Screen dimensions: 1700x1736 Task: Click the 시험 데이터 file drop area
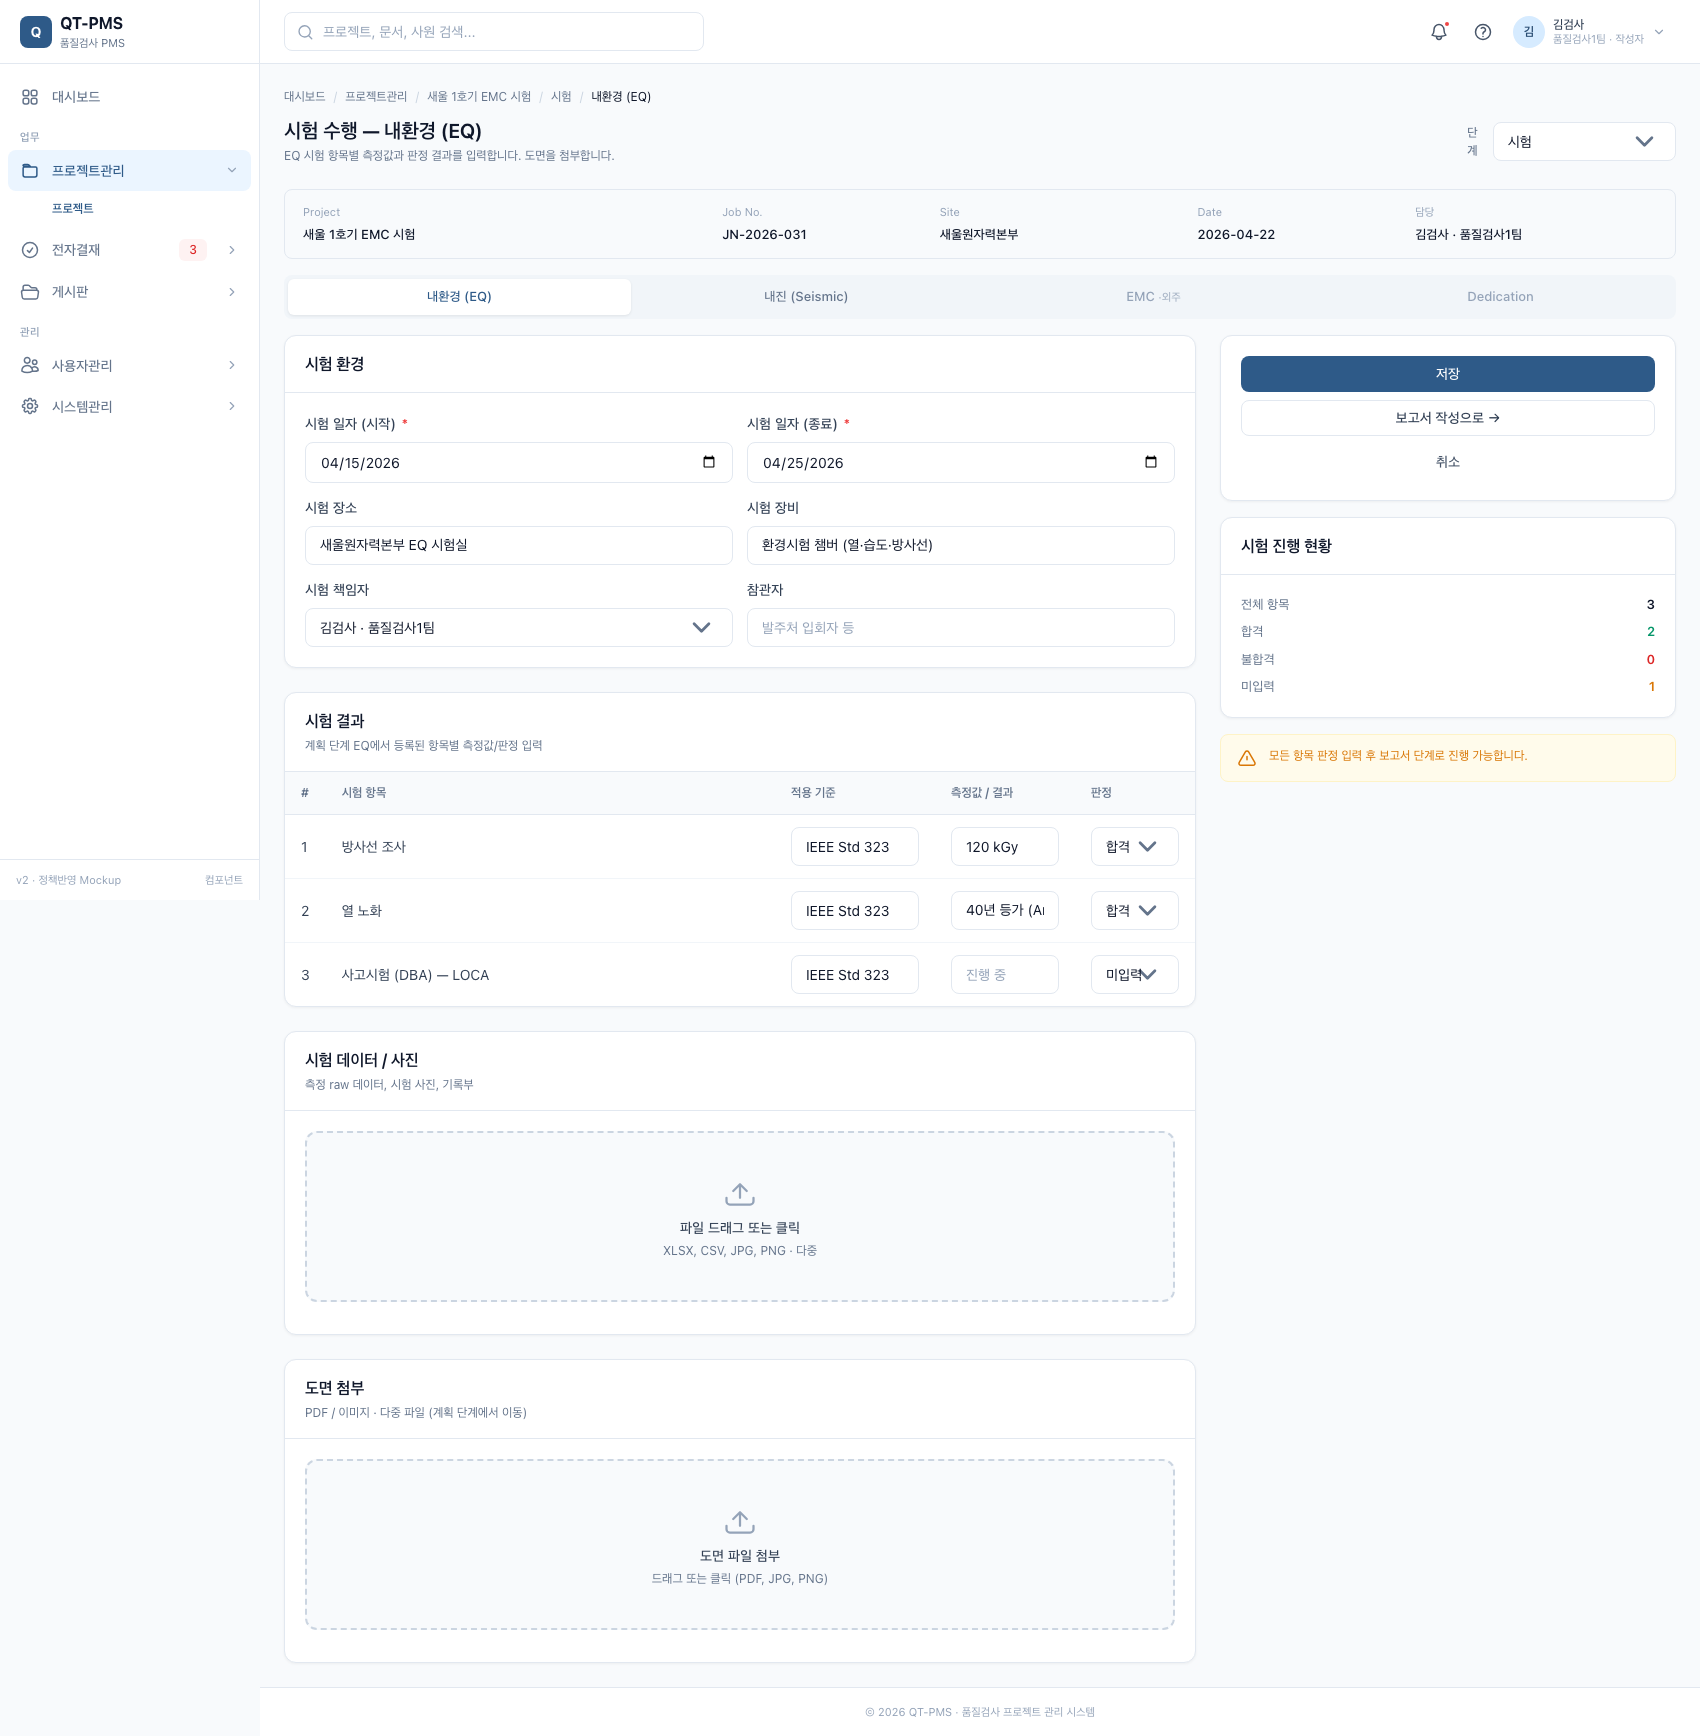tap(740, 1217)
